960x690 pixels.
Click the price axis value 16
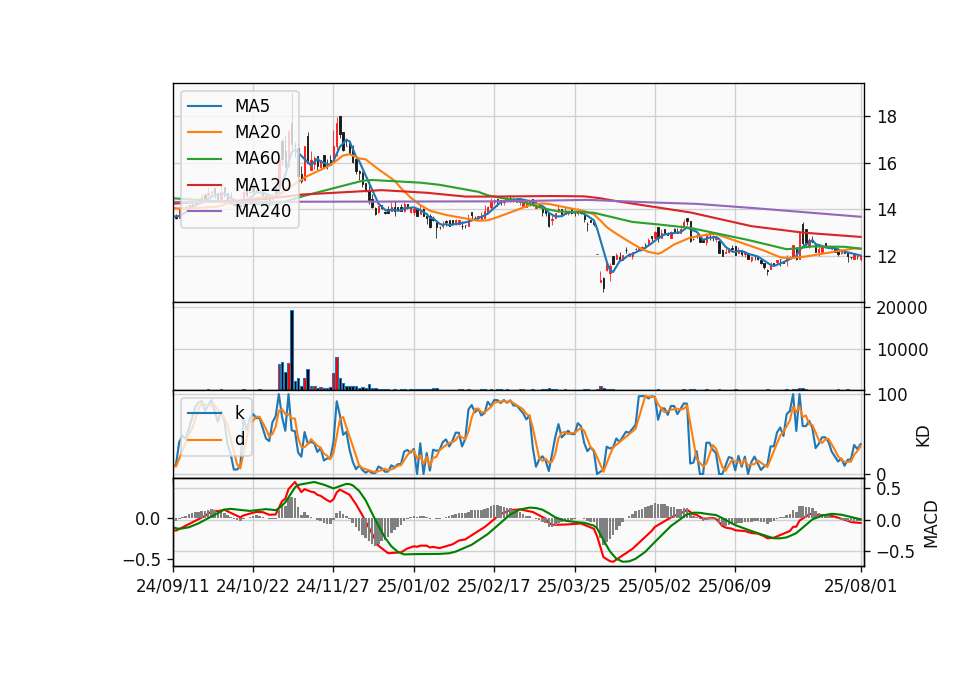pos(887,163)
